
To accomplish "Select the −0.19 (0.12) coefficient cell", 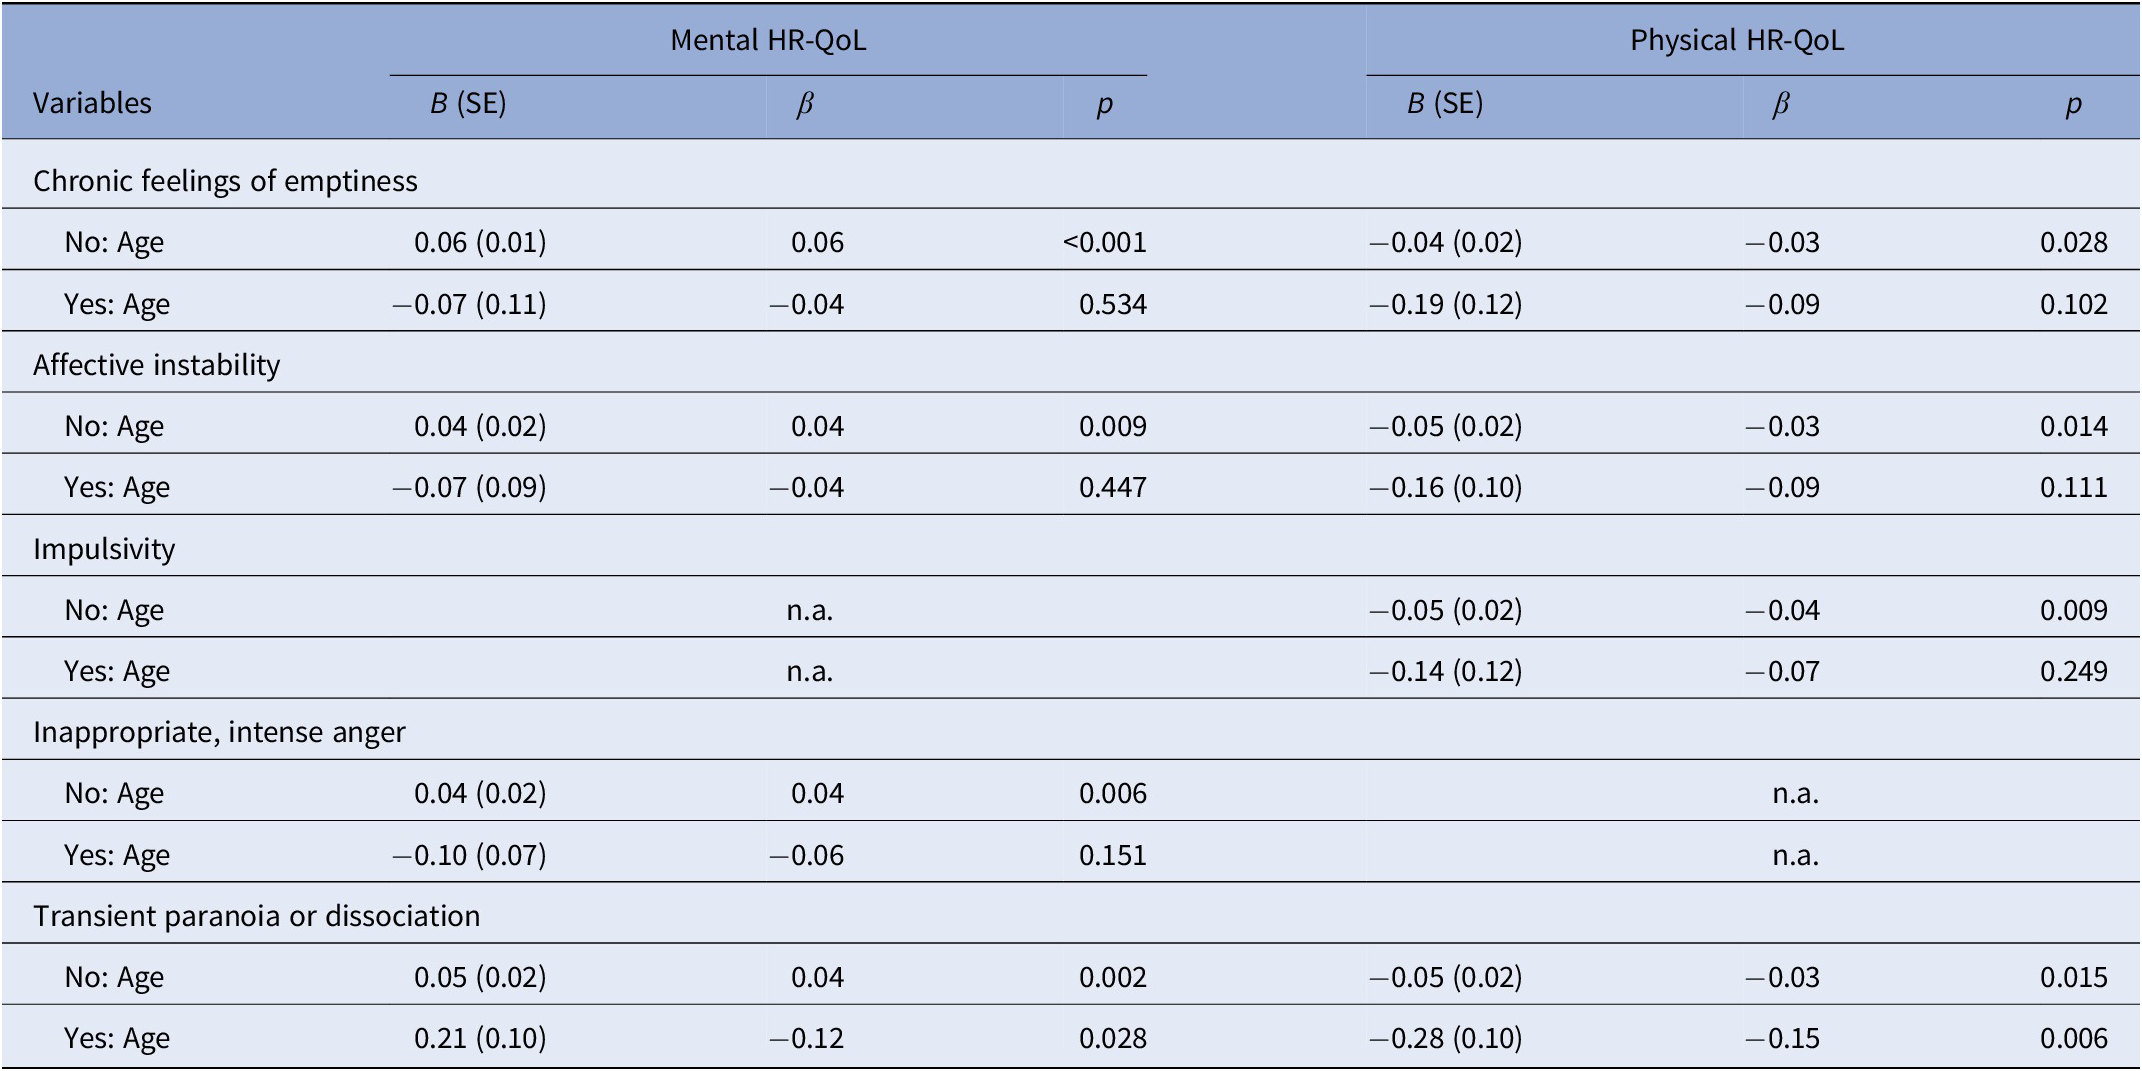I will coord(1445,304).
